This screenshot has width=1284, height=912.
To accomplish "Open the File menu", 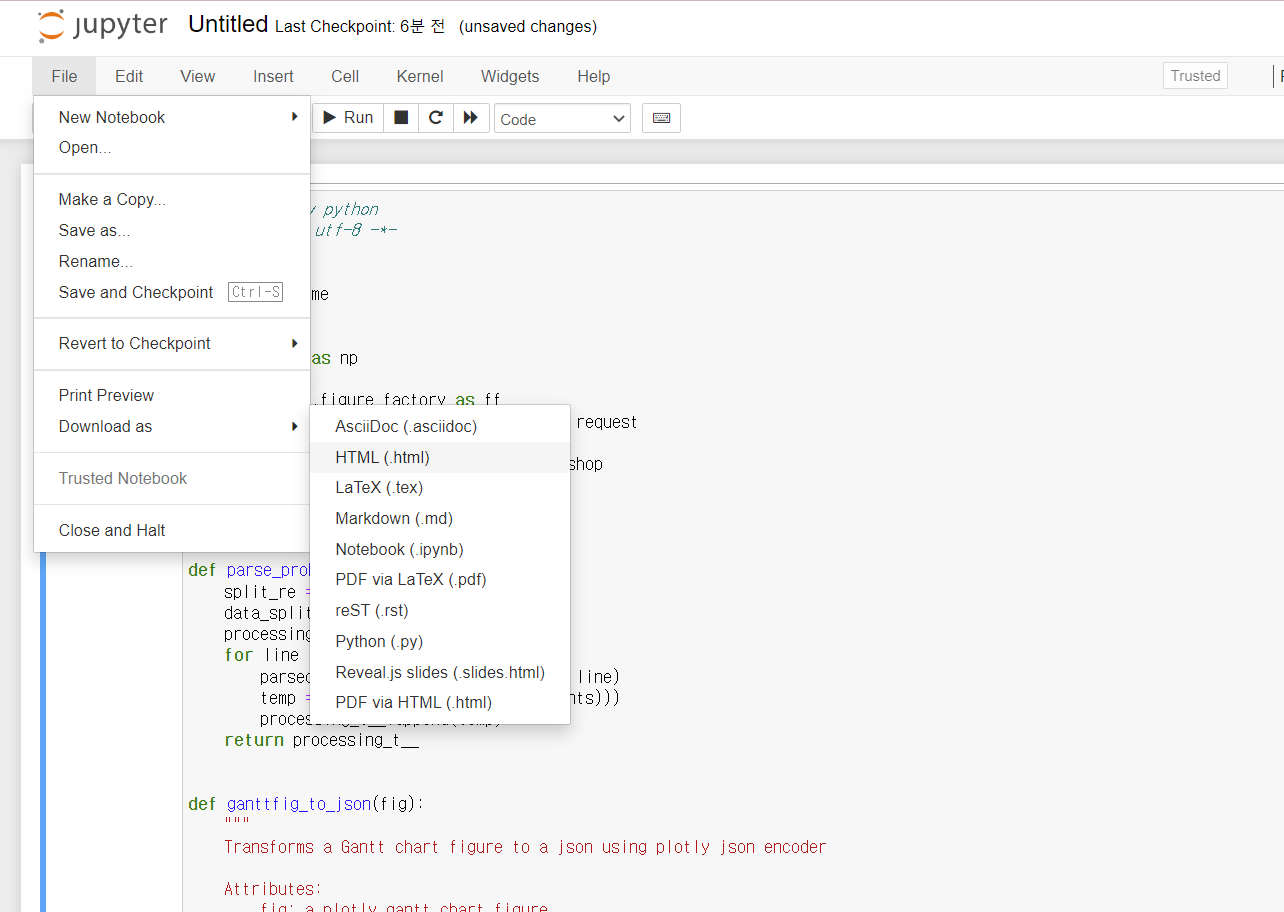I will (x=64, y=76).
